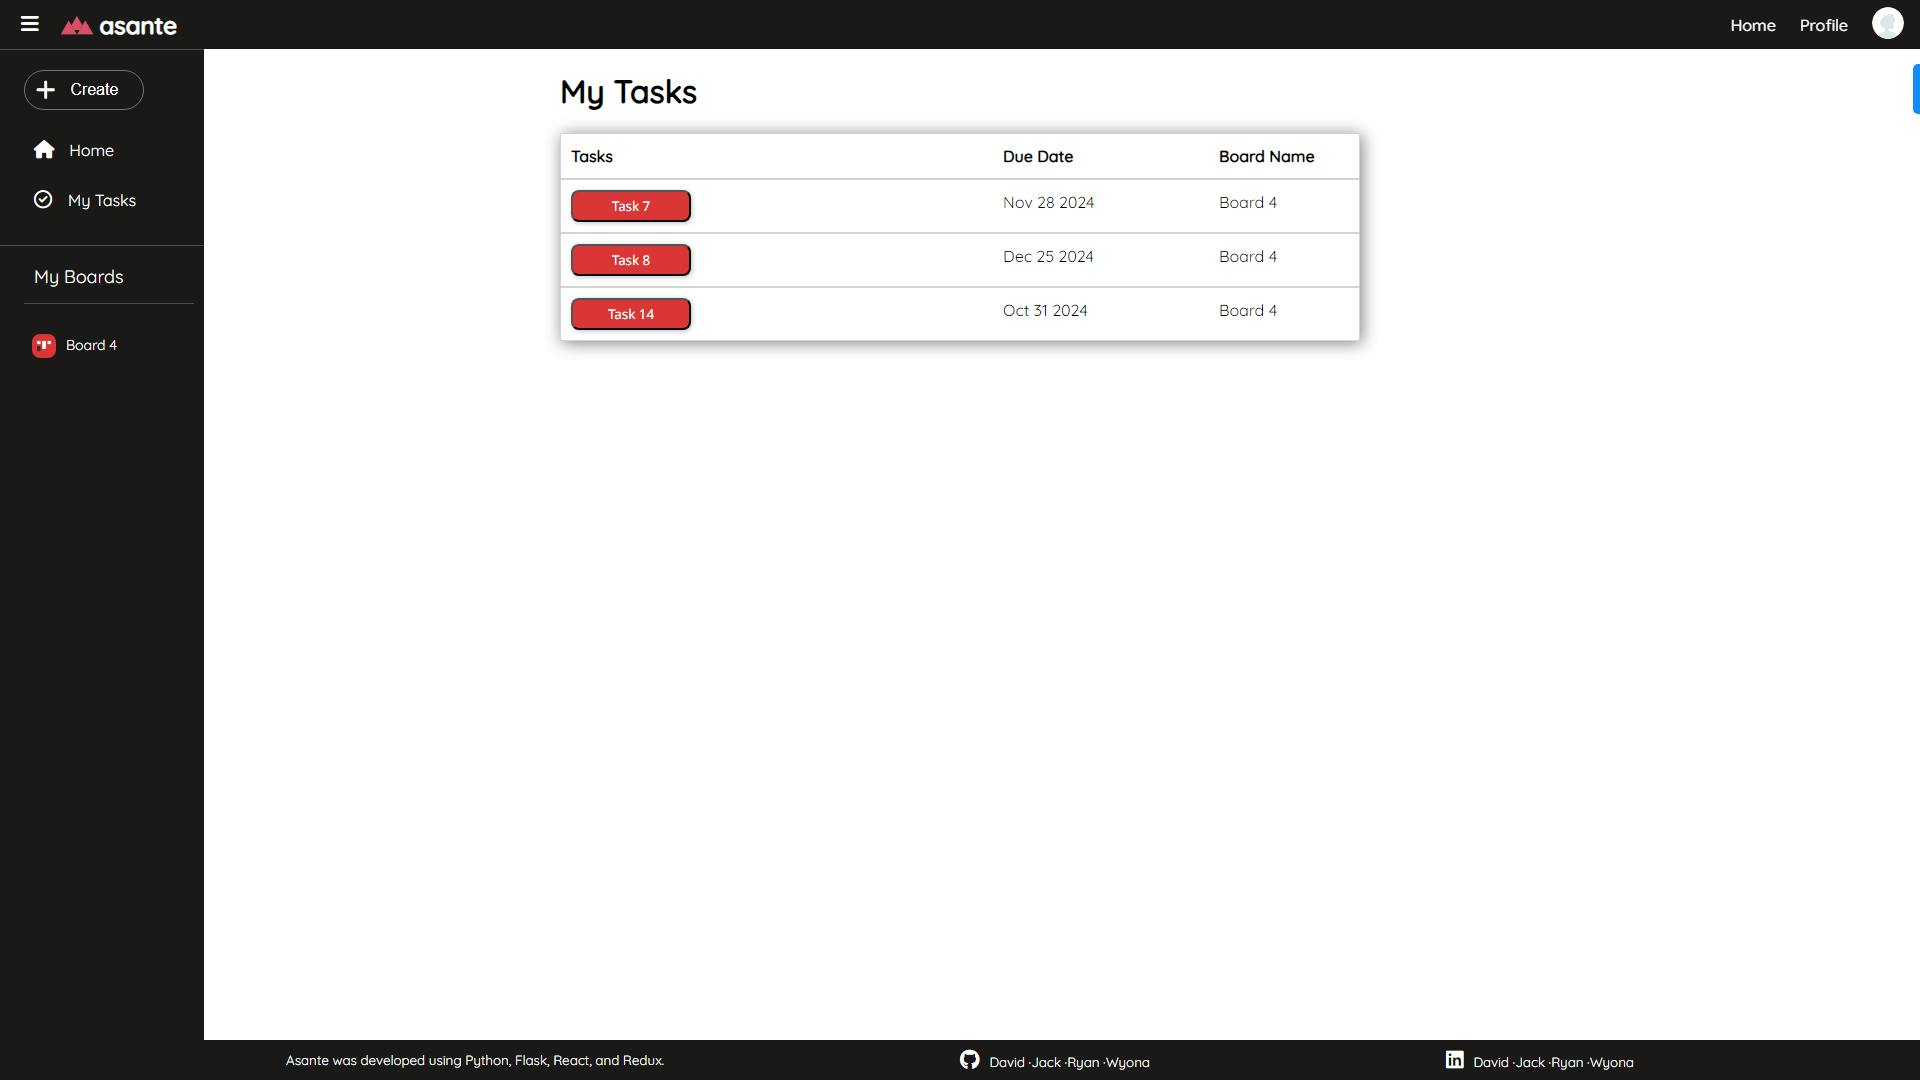
Task: Open Home in top navigation
Action: 1752,26
